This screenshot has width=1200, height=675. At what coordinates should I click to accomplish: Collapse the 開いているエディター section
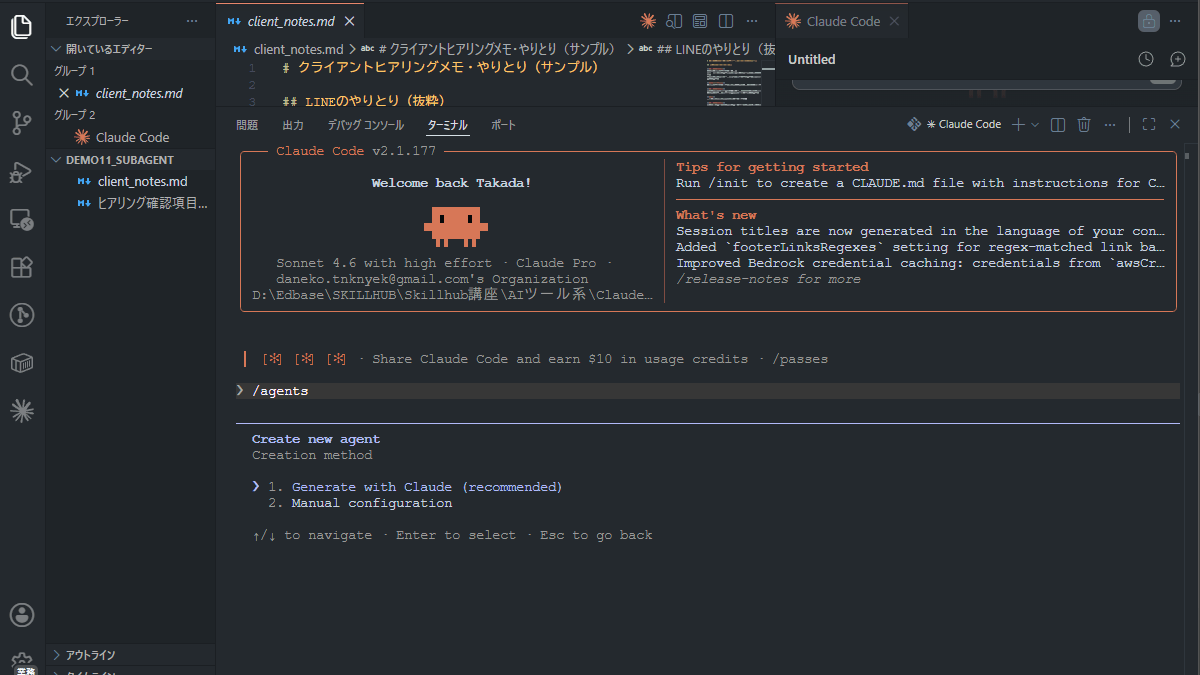coord(130,49)
